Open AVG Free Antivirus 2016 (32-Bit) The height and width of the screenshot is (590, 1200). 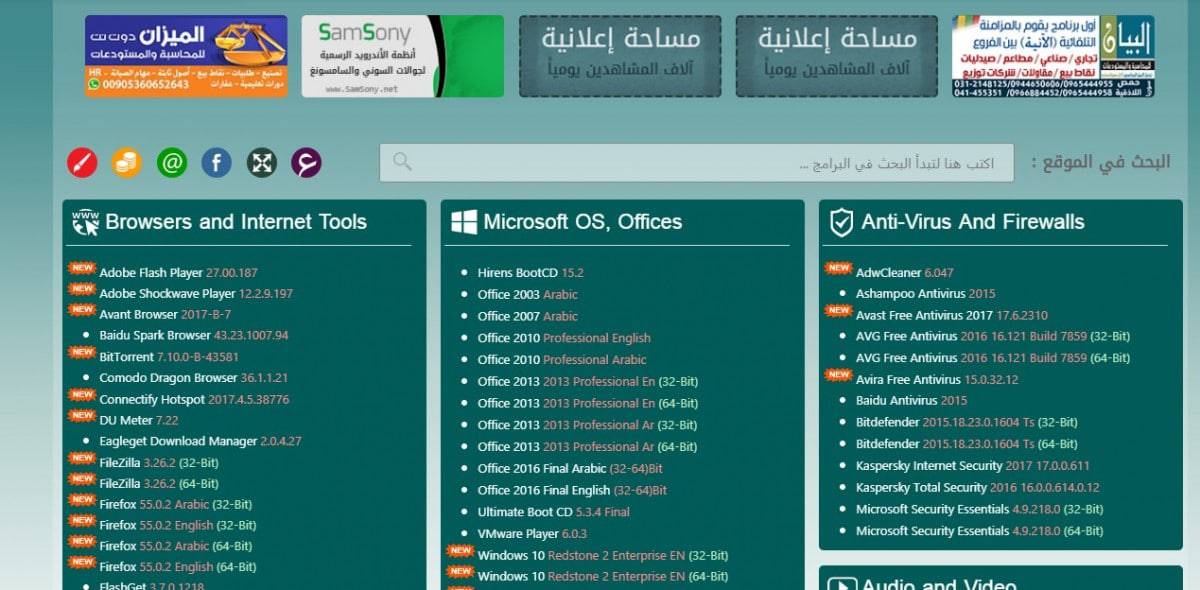point(992,337)
